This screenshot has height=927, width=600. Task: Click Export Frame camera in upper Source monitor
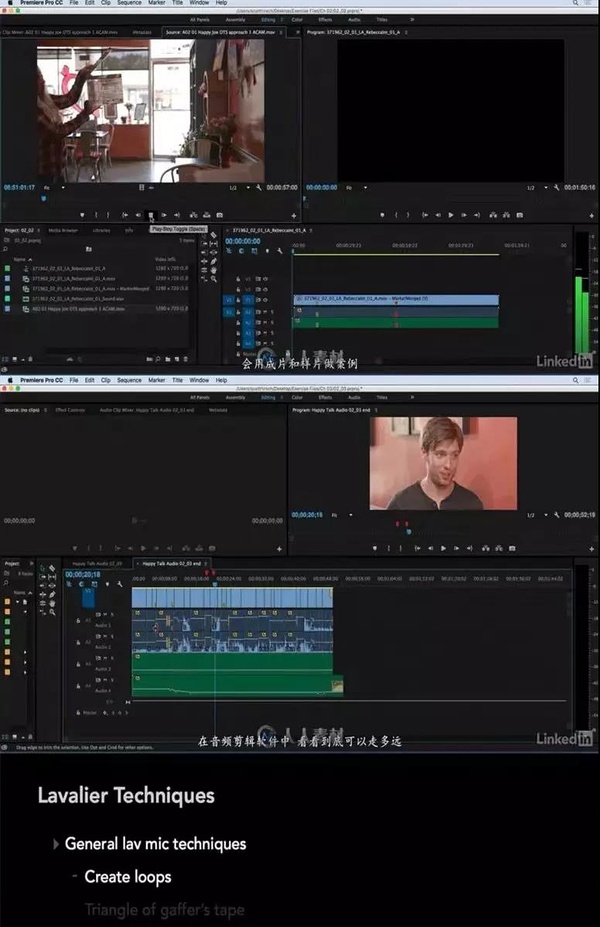coord(219,215)
